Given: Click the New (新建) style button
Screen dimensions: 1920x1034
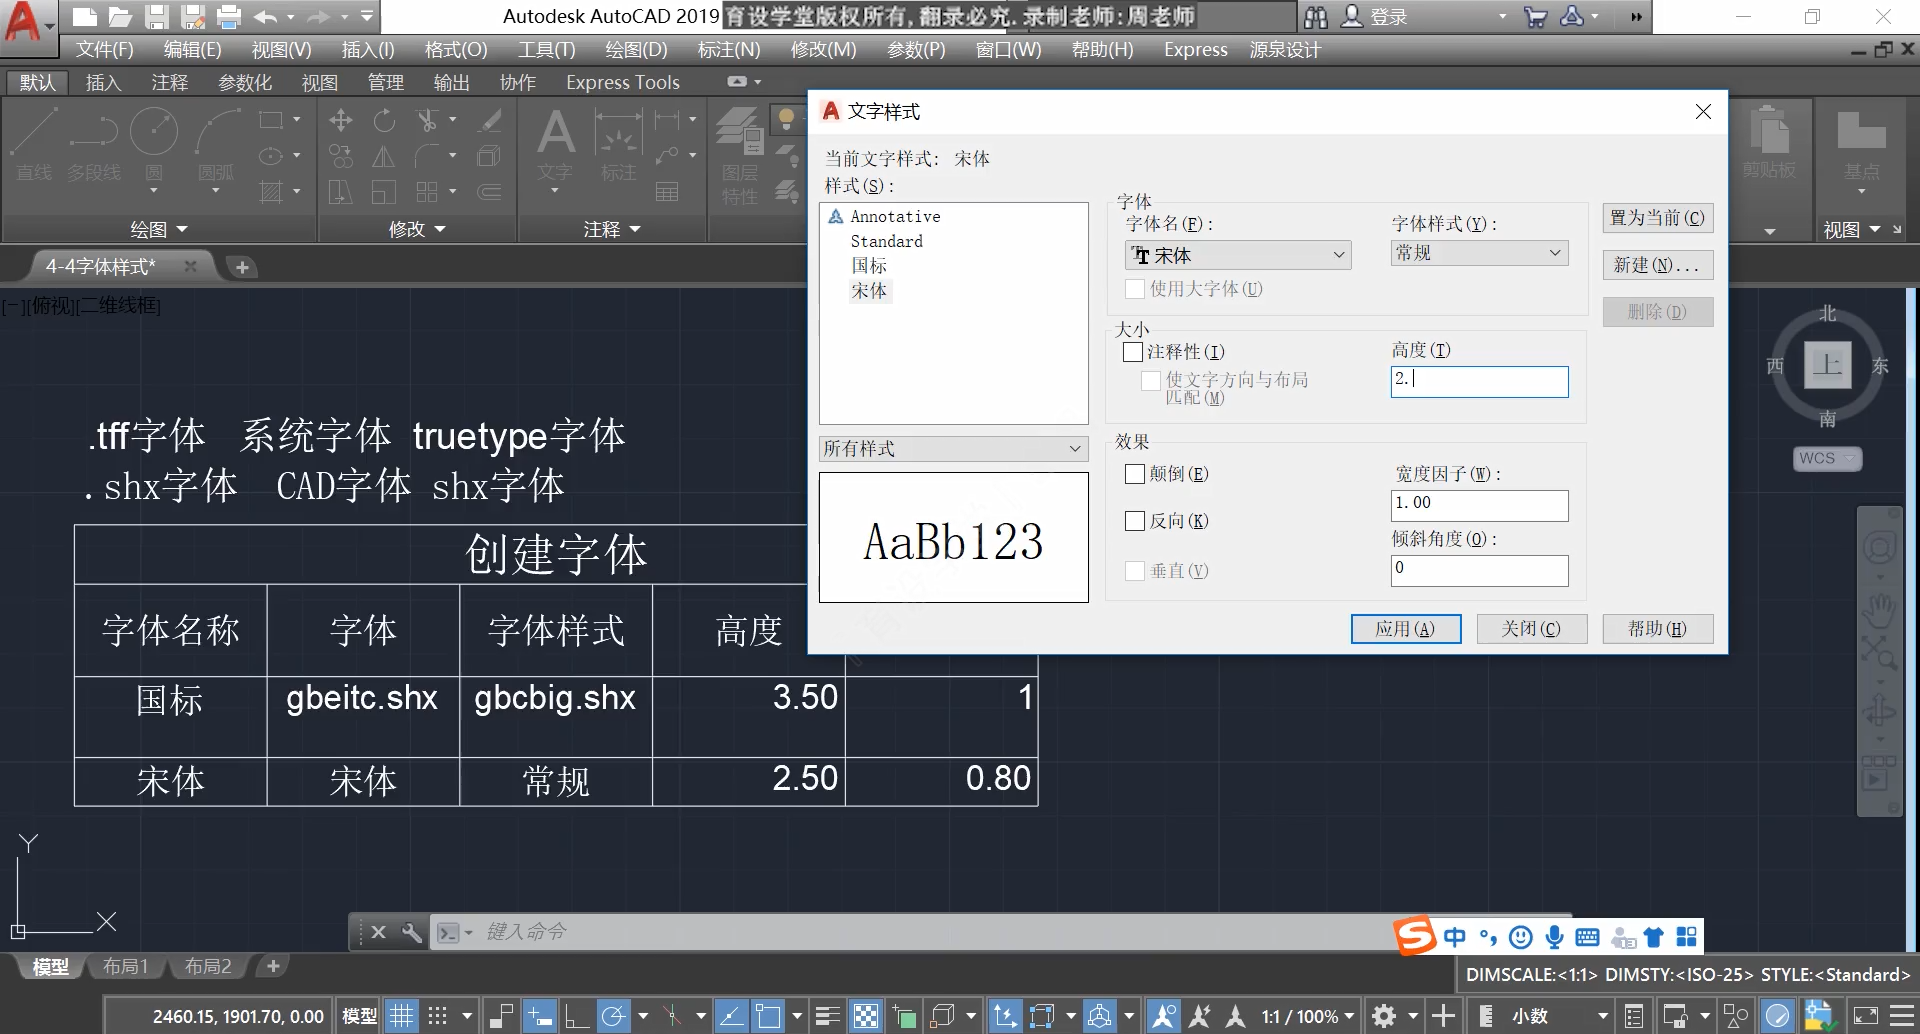Looking at the screenshot, I should tap(1657, 265).
